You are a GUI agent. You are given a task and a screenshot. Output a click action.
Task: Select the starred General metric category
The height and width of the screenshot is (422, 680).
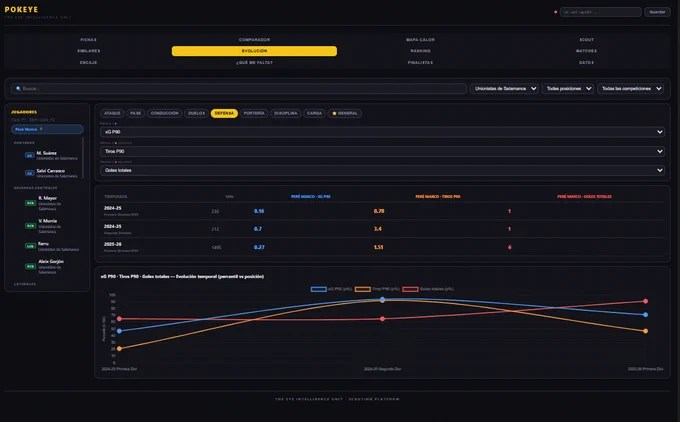tap(345, 113)
